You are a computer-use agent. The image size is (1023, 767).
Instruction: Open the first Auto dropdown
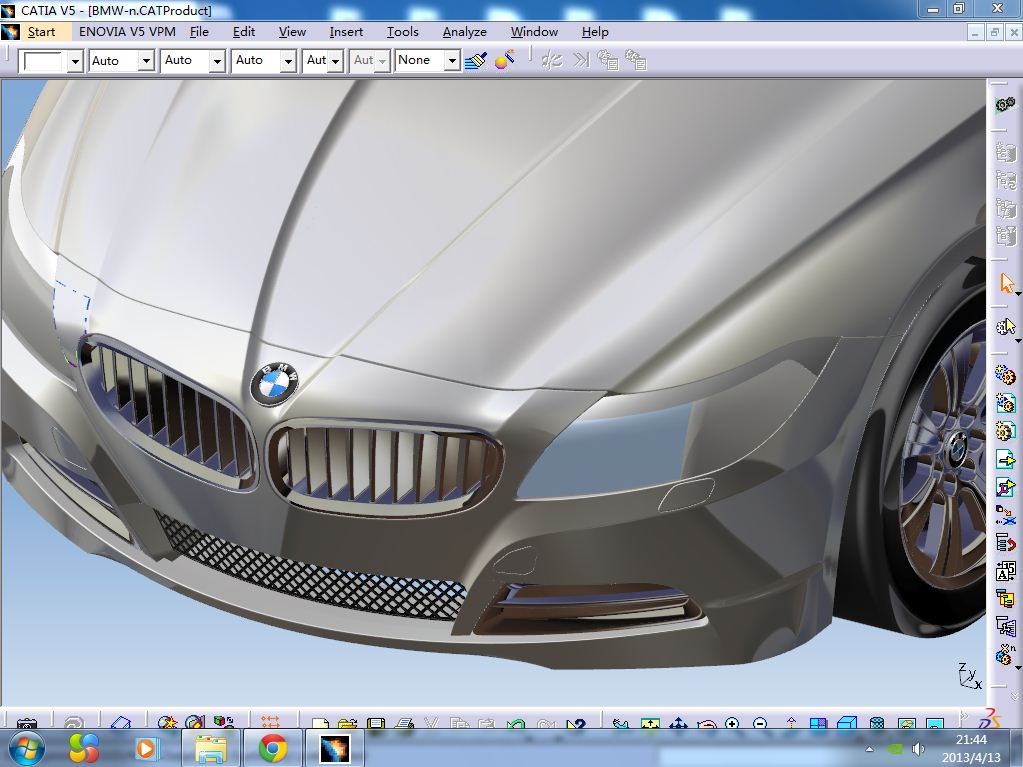click(x=146, y=61)
